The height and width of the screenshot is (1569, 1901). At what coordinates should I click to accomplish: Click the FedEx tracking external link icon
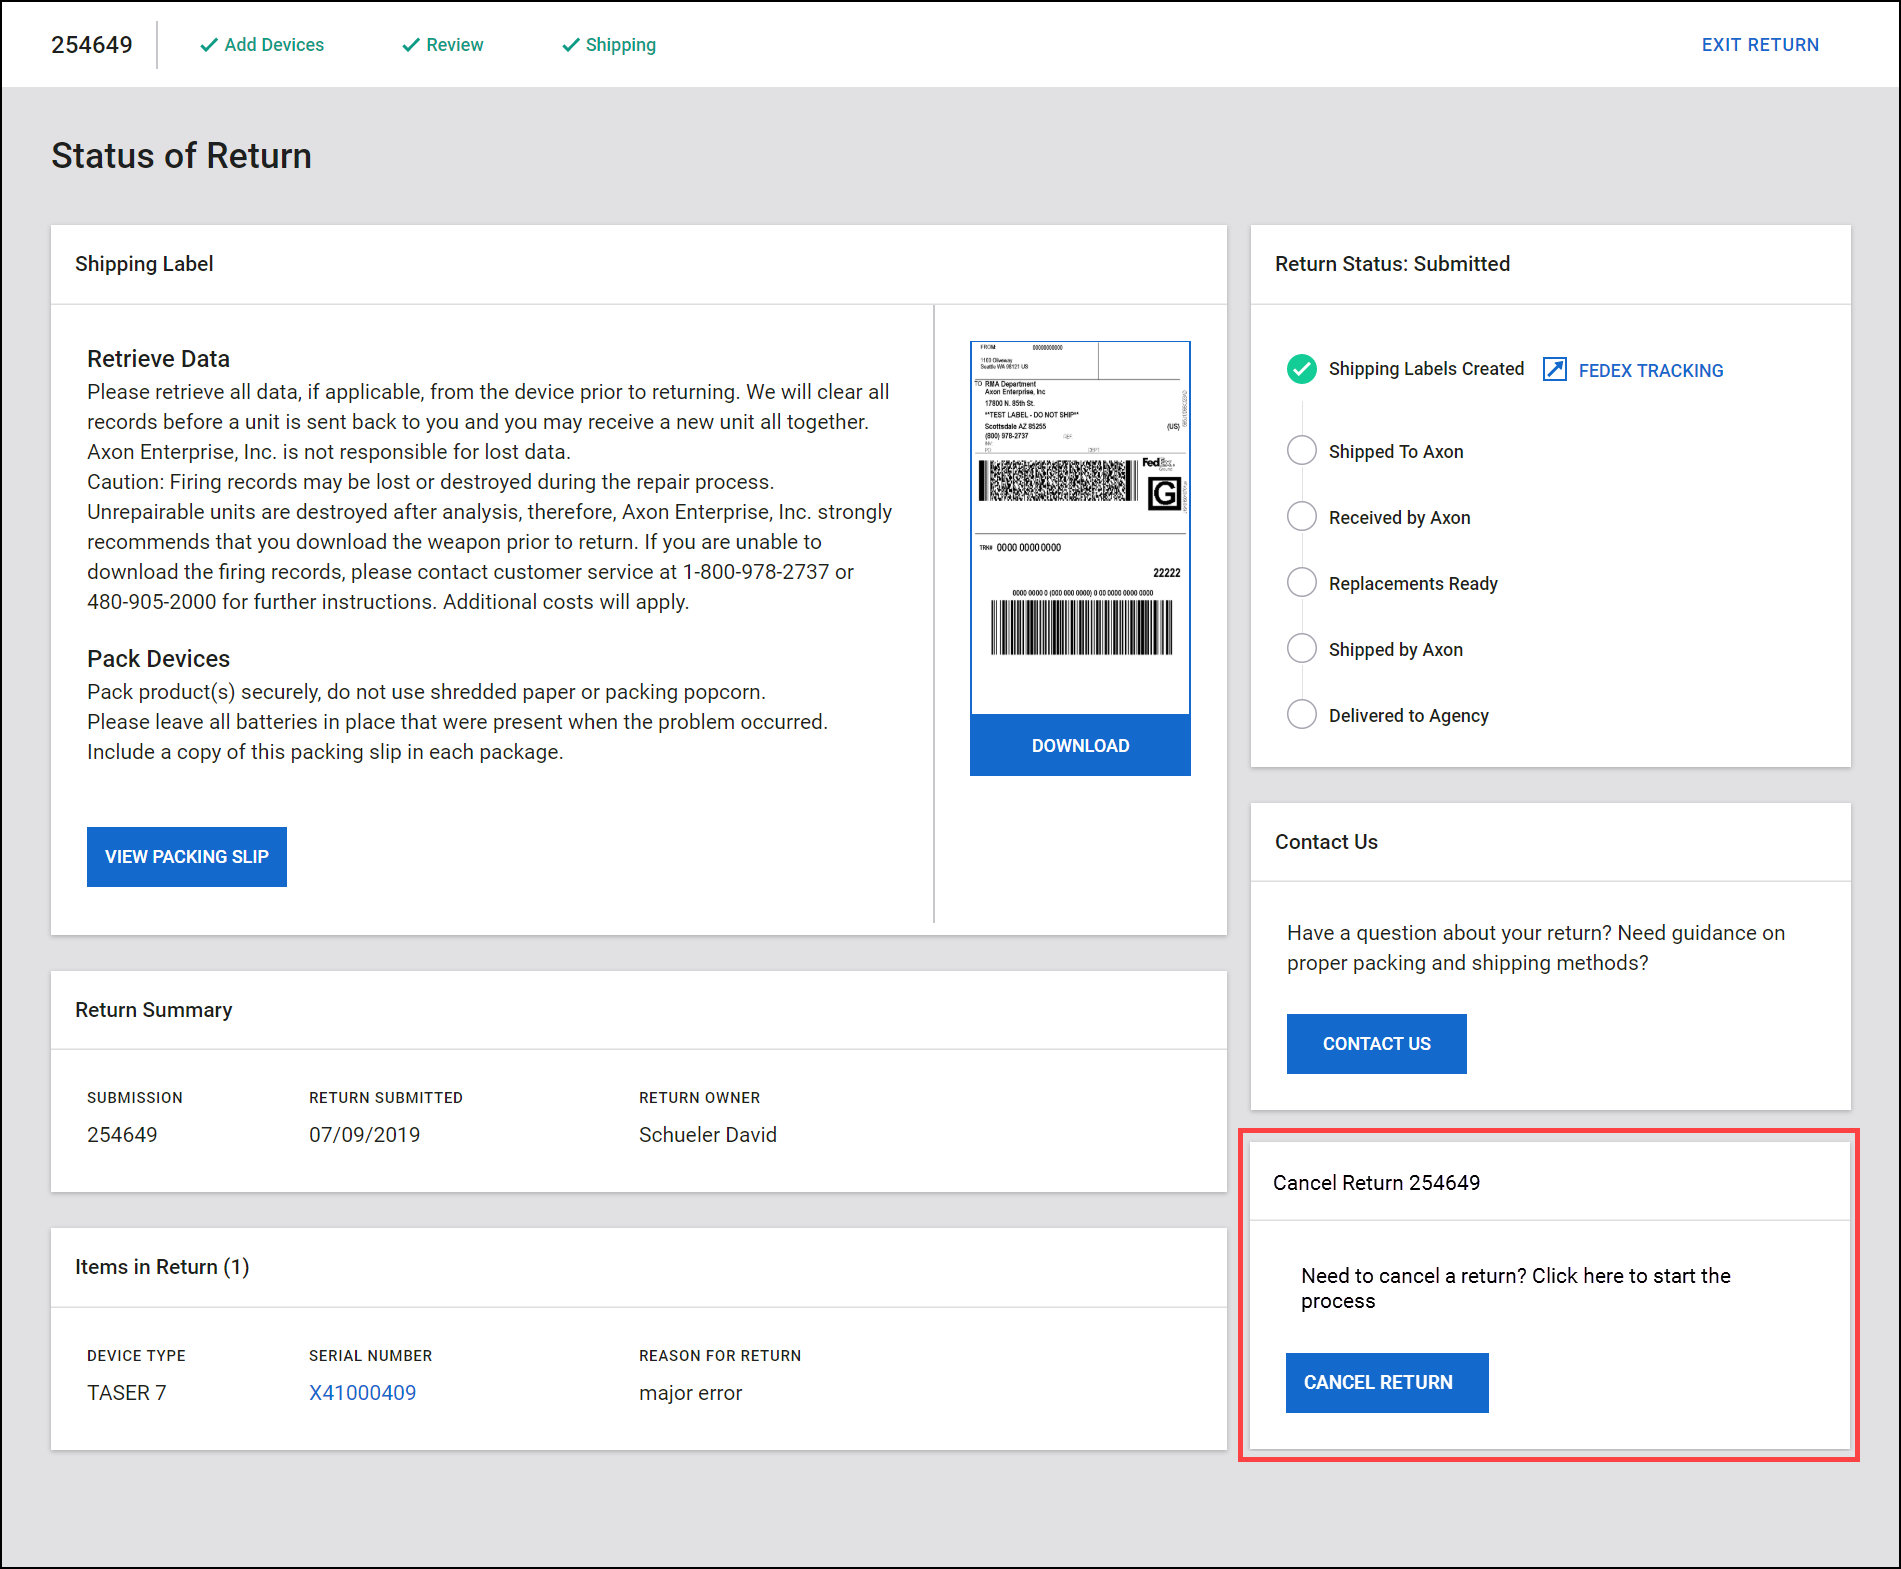tap(1554, 369)
